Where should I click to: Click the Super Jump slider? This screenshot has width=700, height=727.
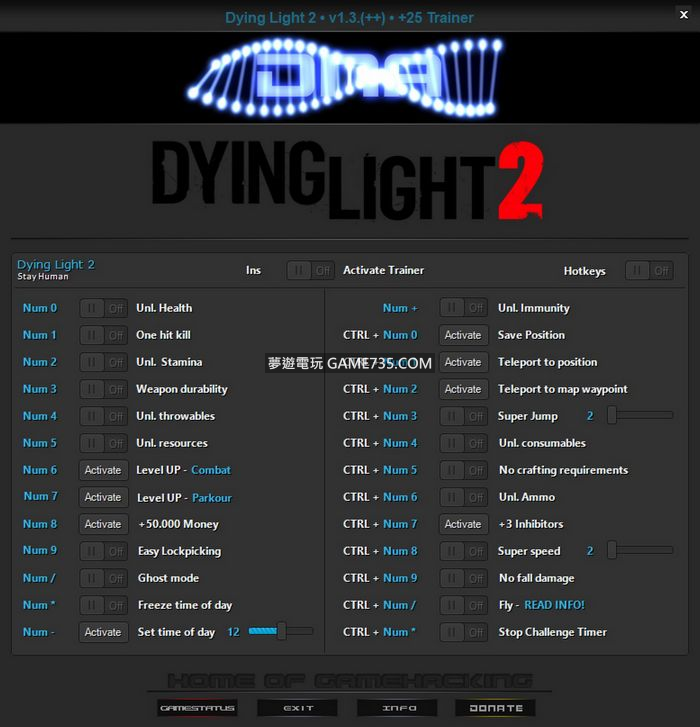pos(640,415)
